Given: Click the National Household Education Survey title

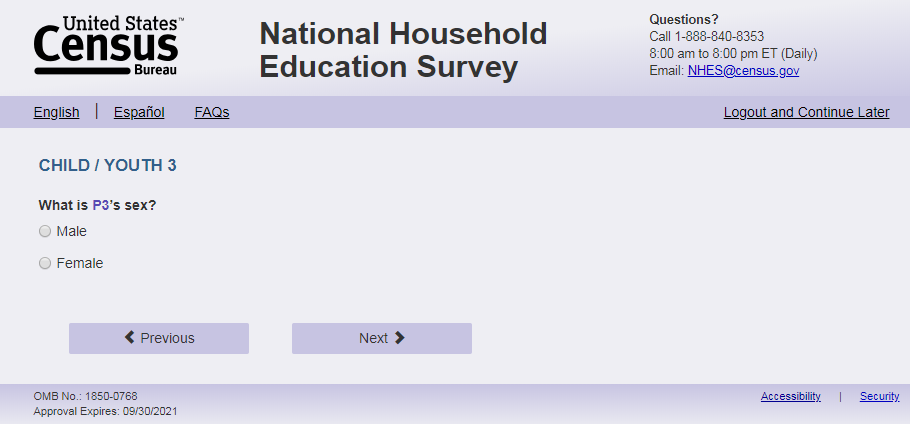Looking at the screenshot, I should click(403, 50).
